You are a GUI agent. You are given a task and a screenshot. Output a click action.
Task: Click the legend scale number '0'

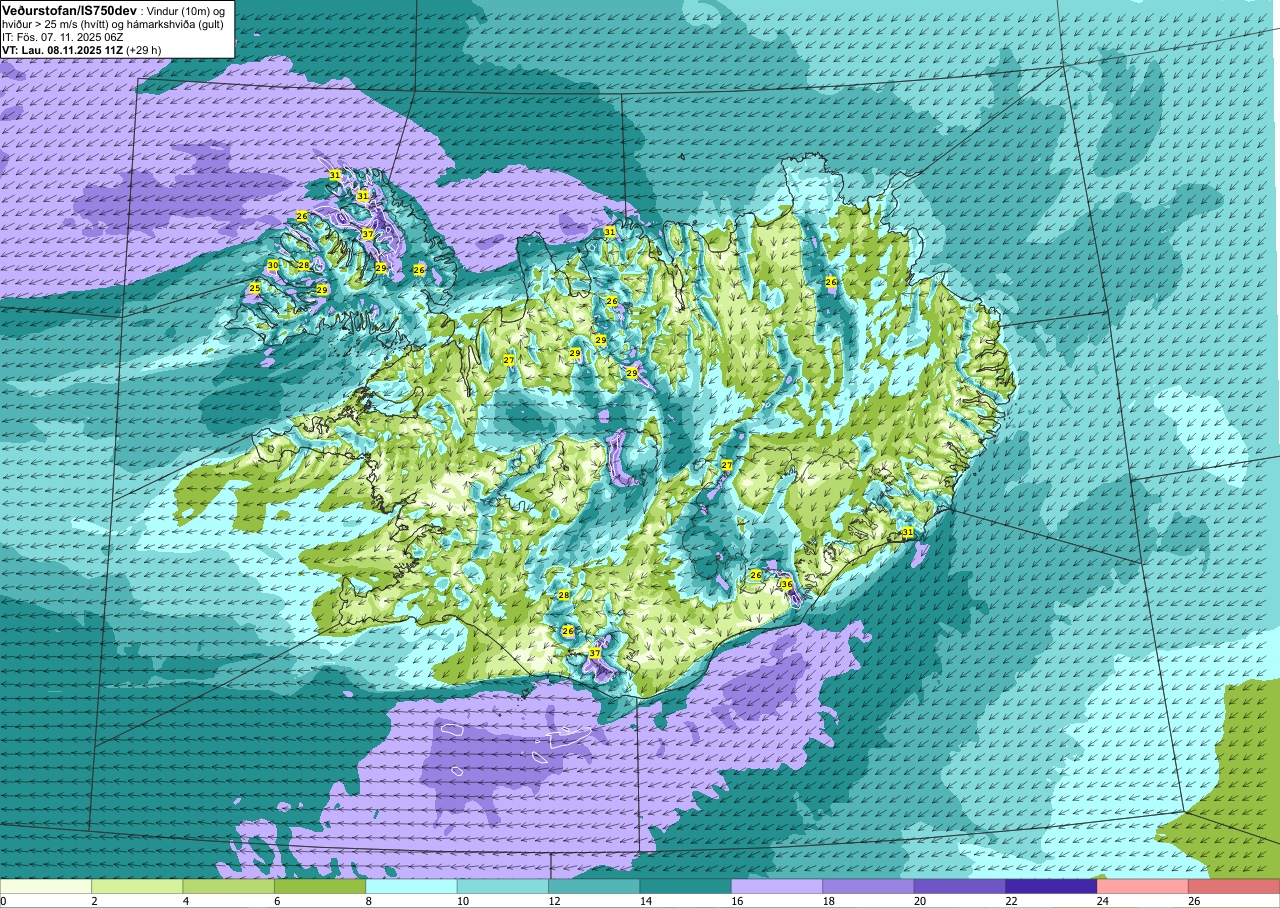(x=3, y=901)
